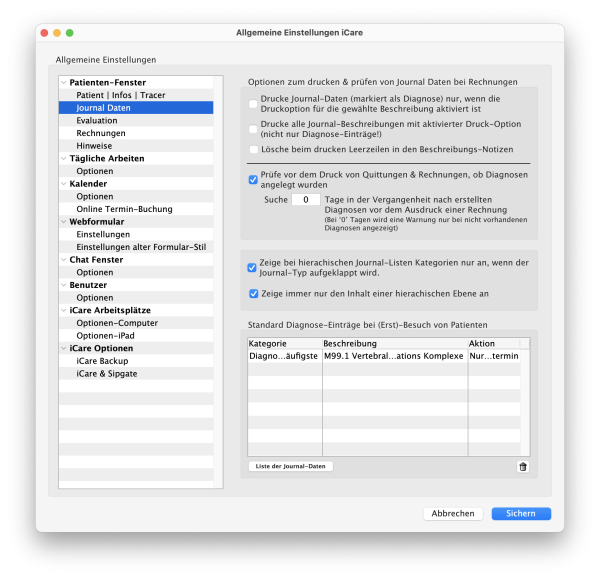
Task: Open Patient | Infos | Tracer settings
Action: (121, 95)
